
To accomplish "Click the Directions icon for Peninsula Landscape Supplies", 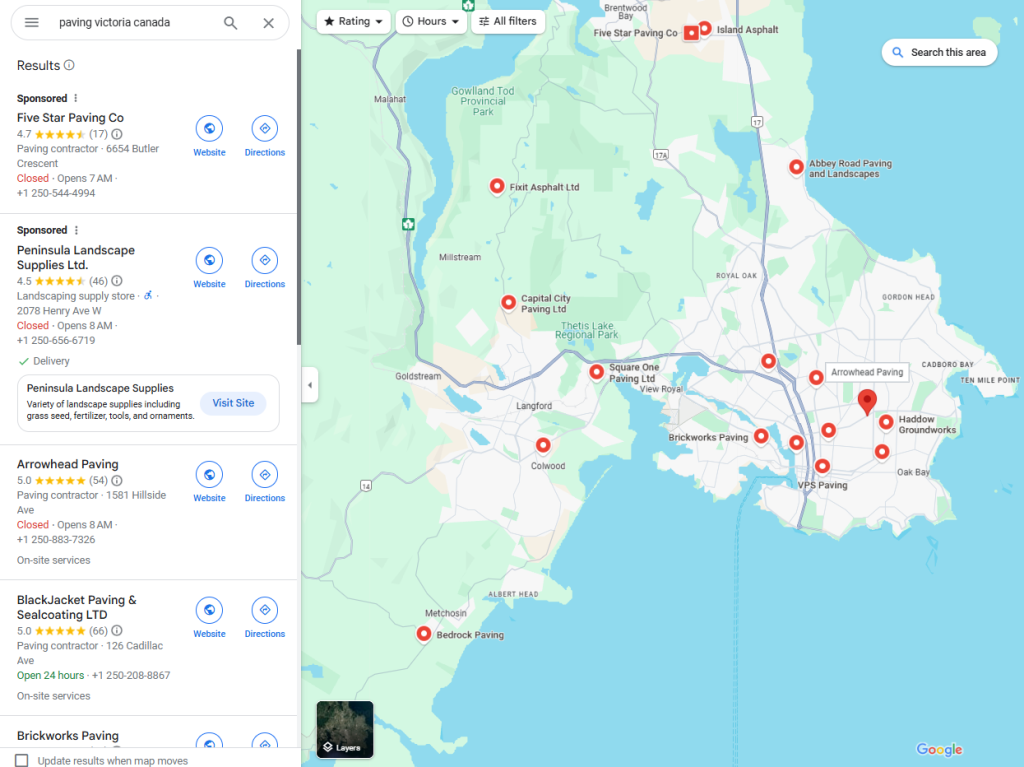I will click(x=264, y=260).
